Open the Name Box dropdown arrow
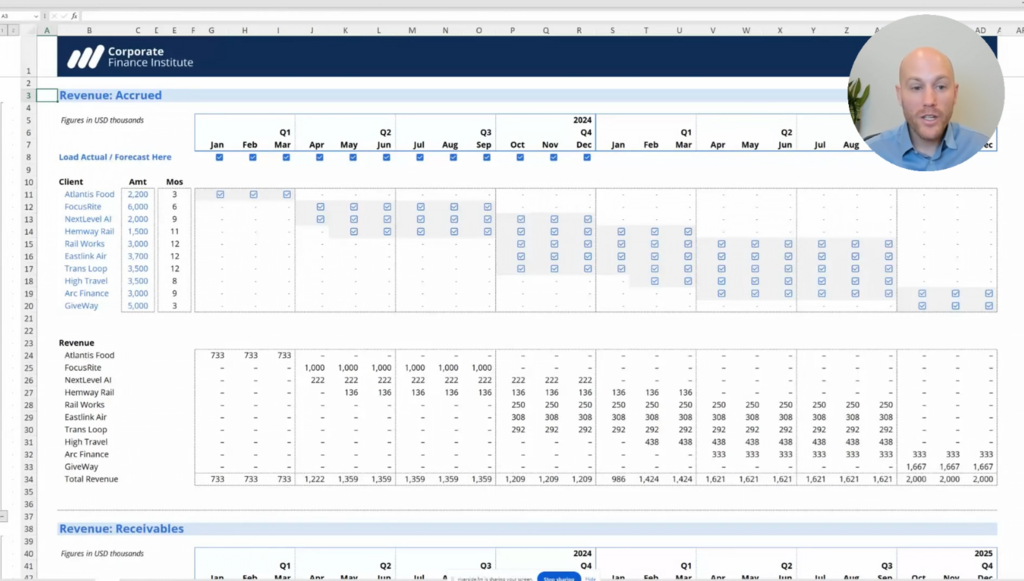1024x581 pixels. (x=37, y=16)
